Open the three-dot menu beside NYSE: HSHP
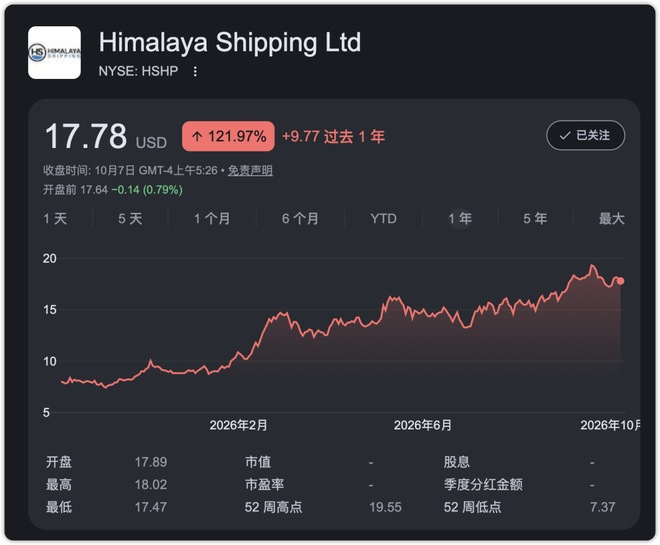 tap(195, 71)
